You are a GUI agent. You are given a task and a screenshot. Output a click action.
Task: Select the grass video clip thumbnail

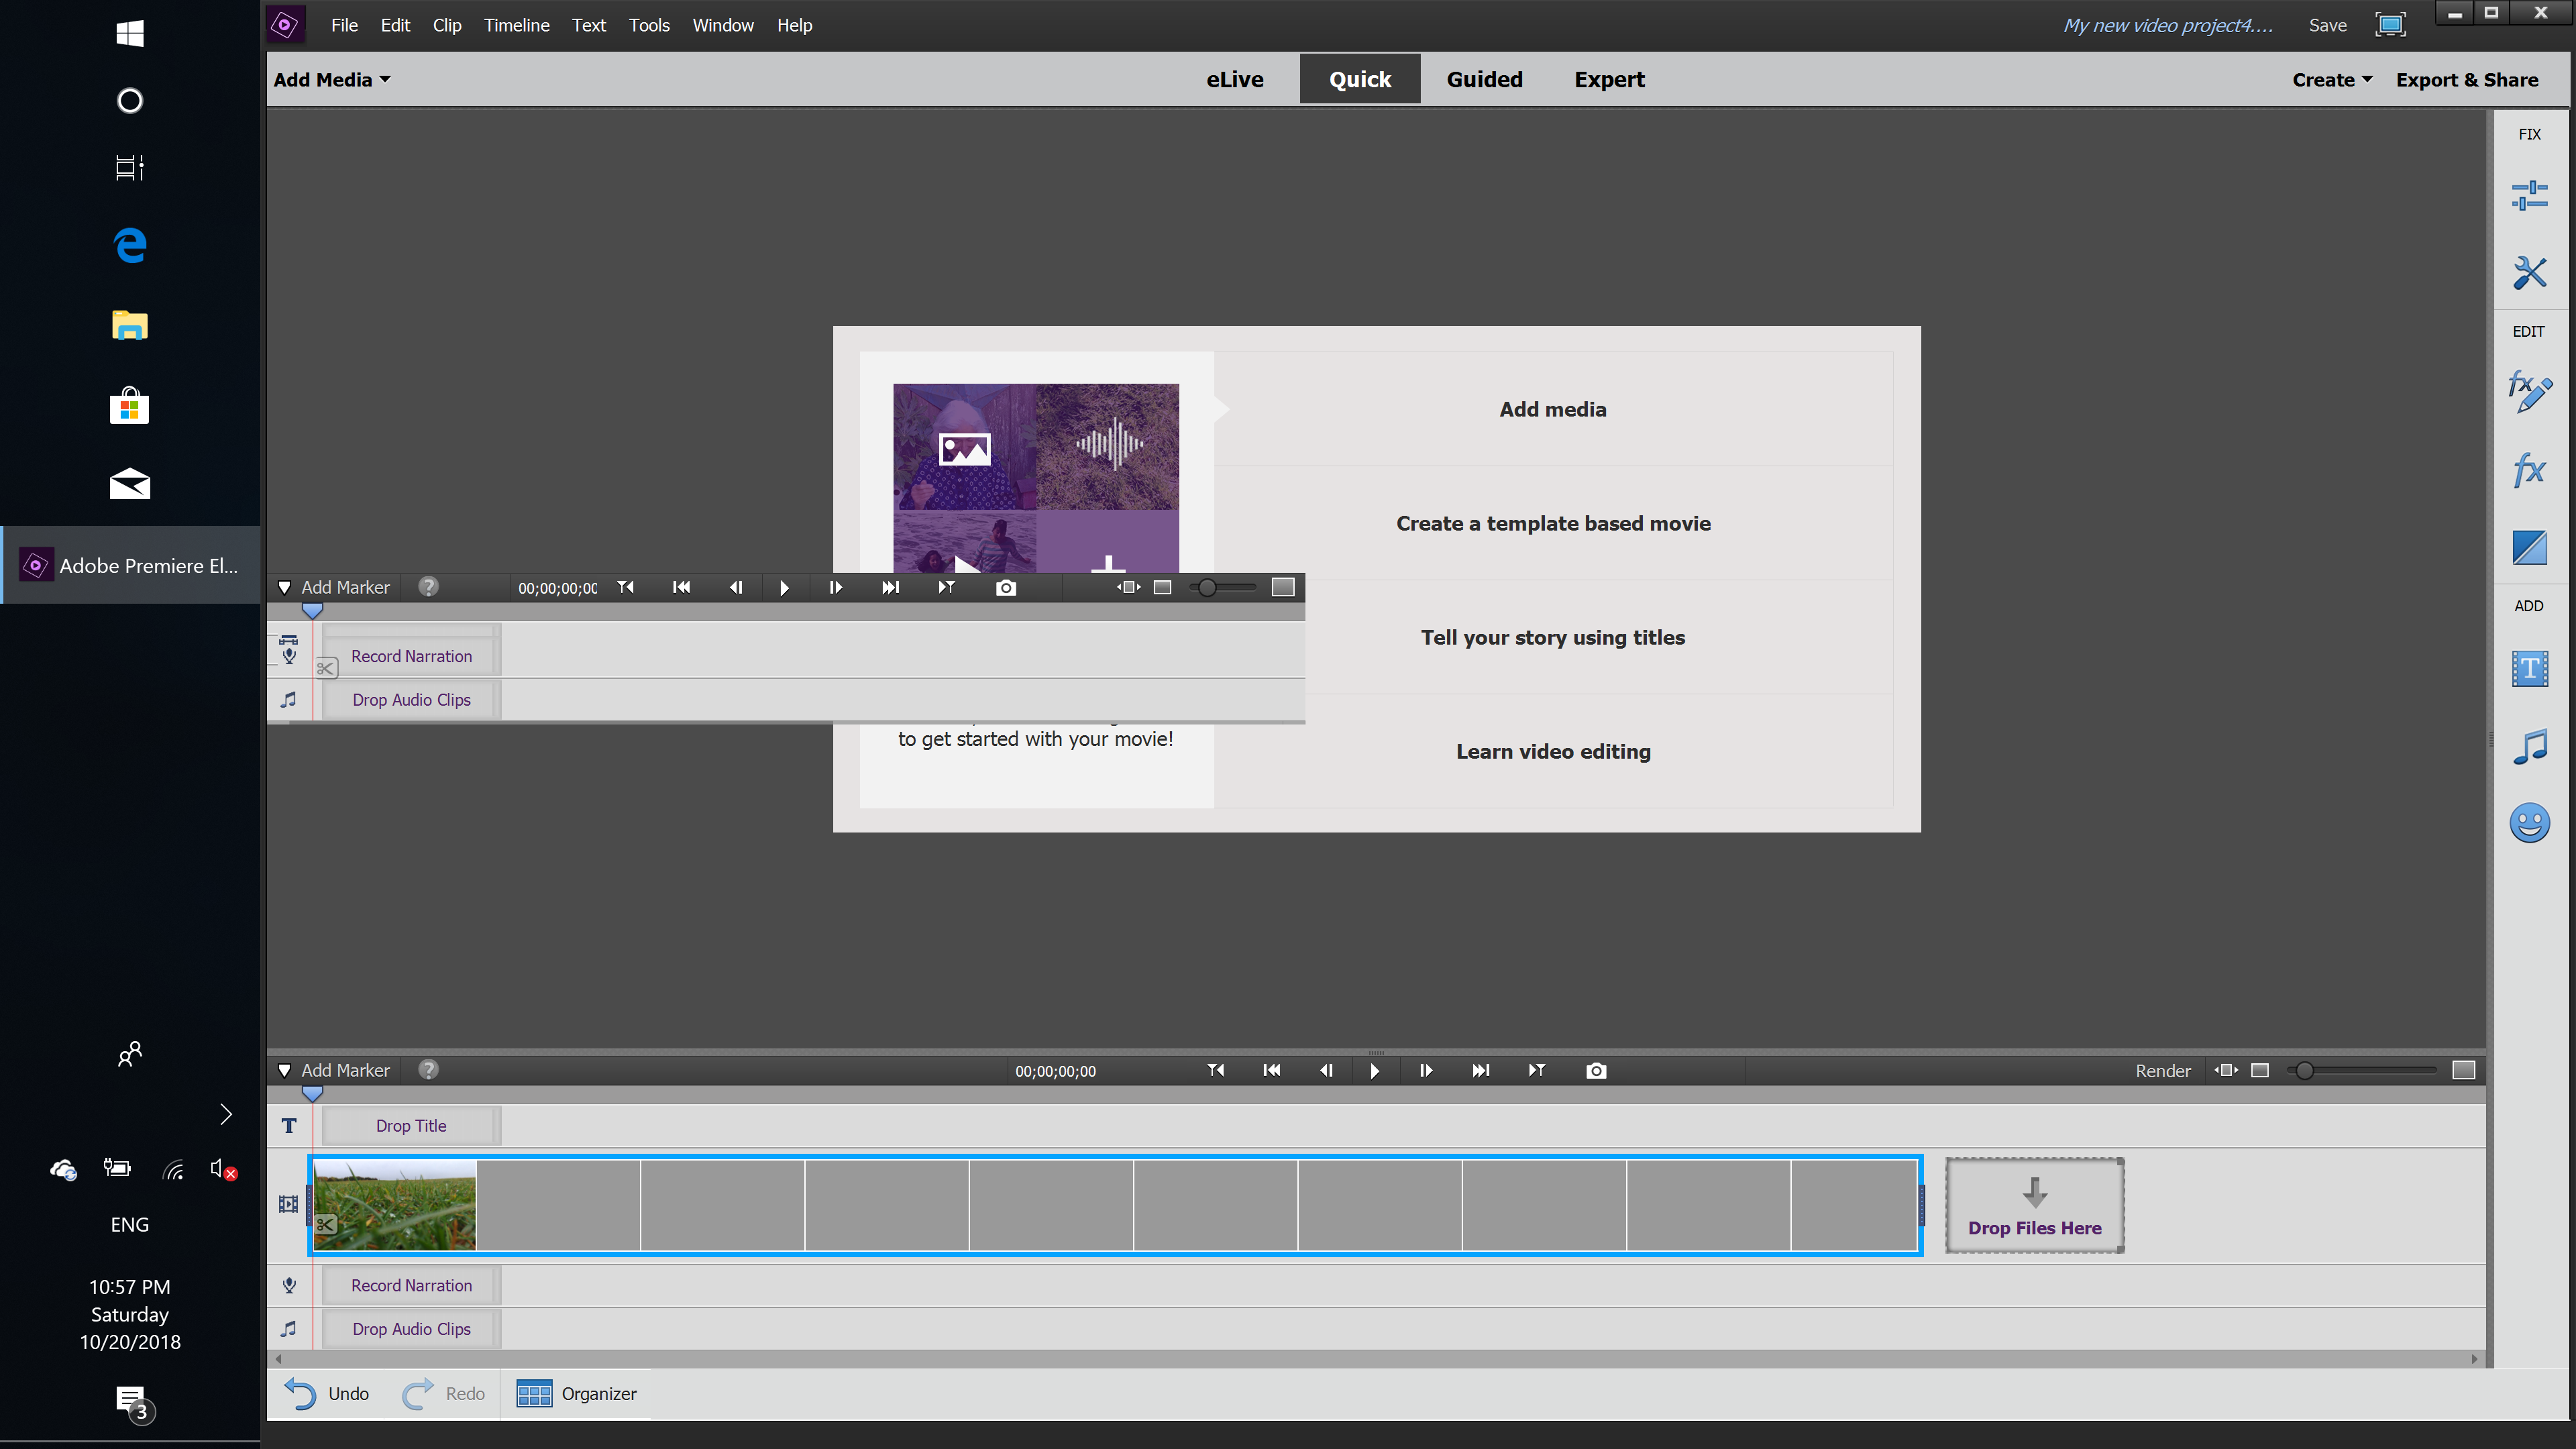click(x=395, y=1204)
